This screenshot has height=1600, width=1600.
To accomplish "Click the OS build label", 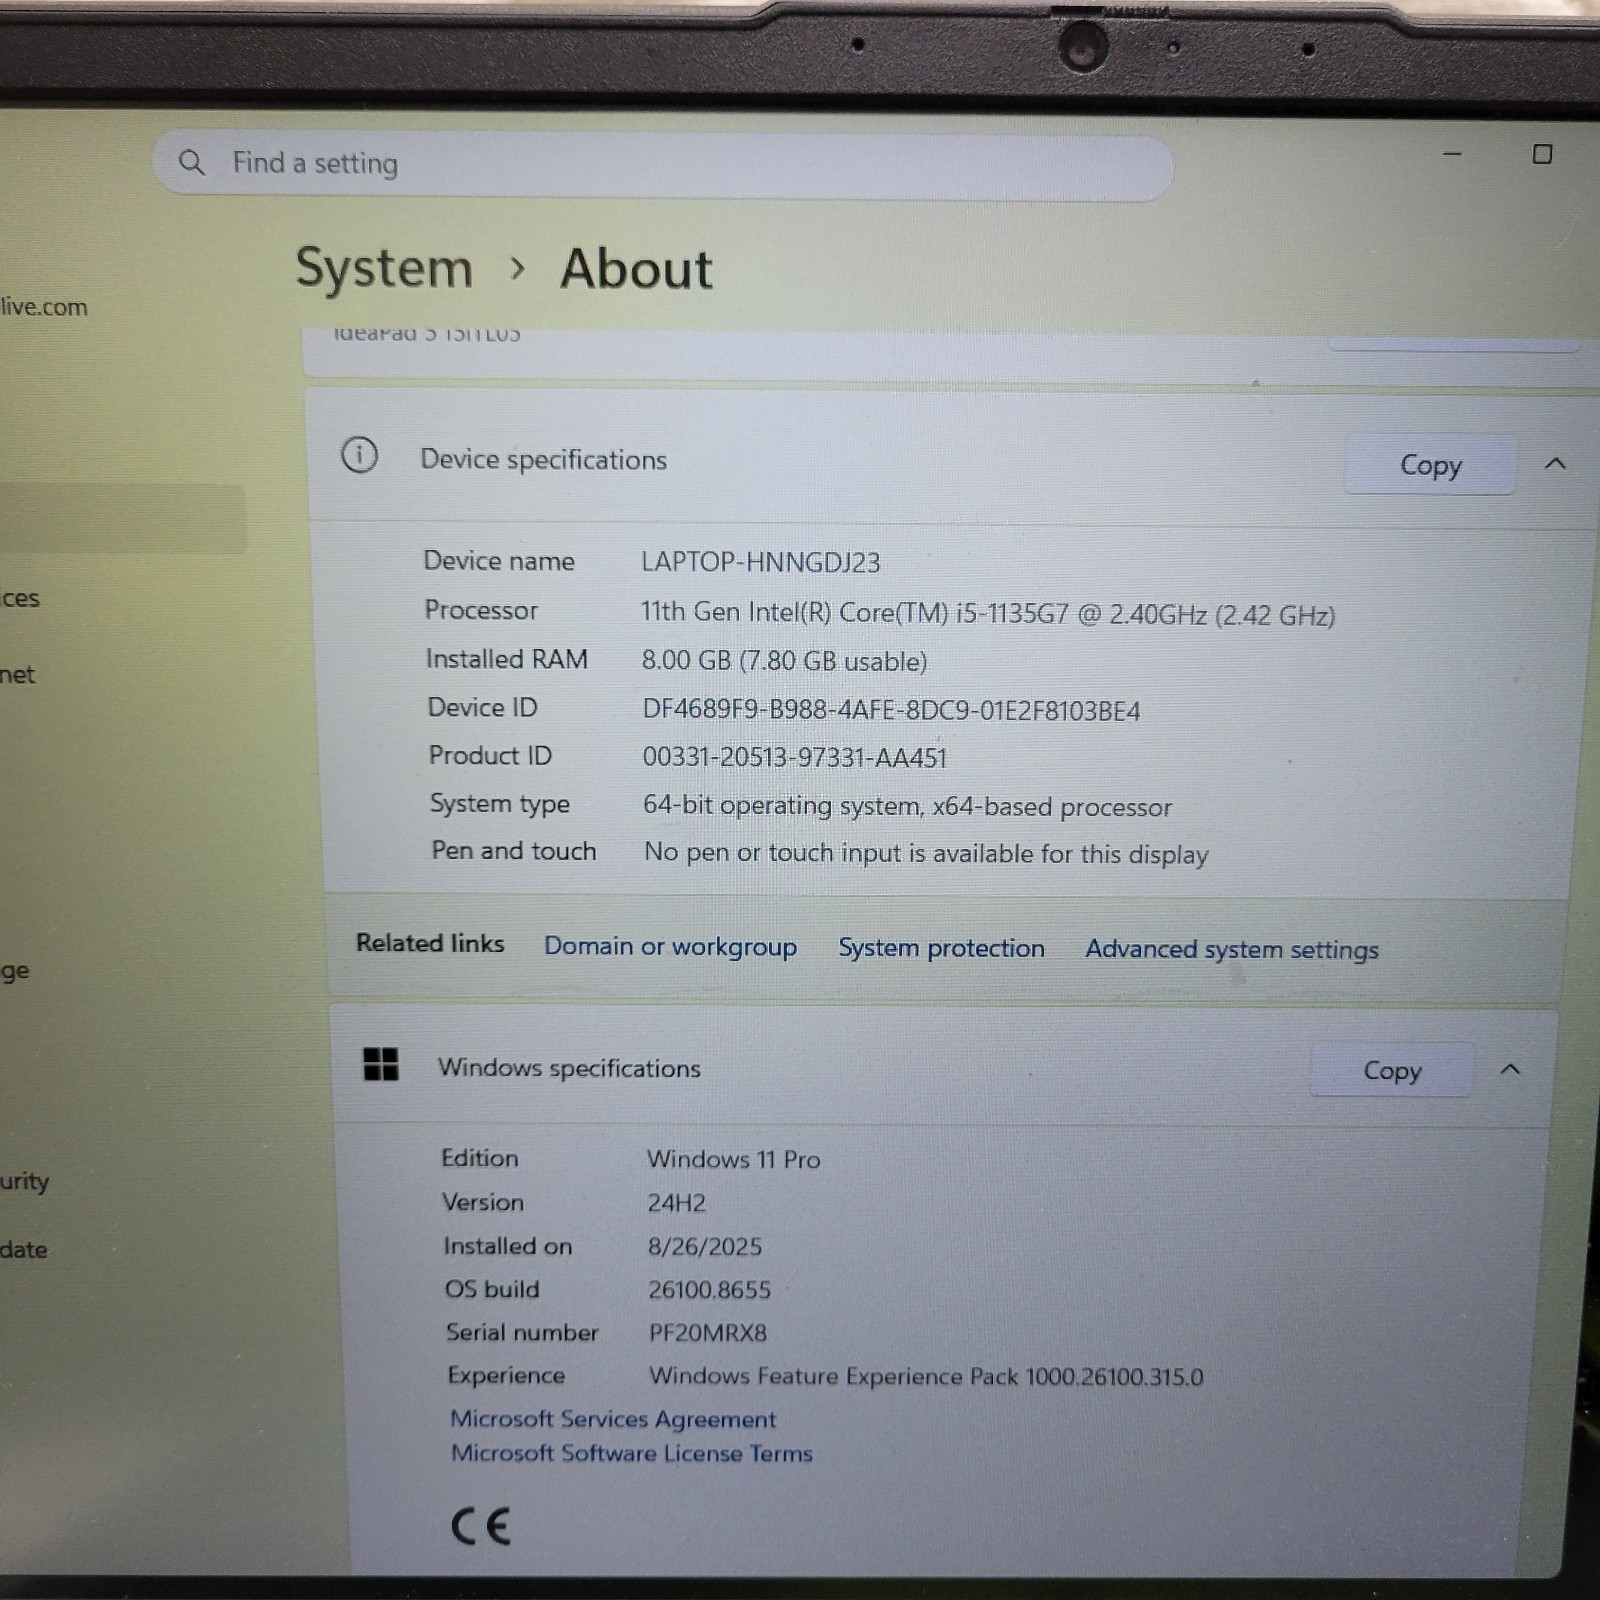I will (x=492, y=1289).
